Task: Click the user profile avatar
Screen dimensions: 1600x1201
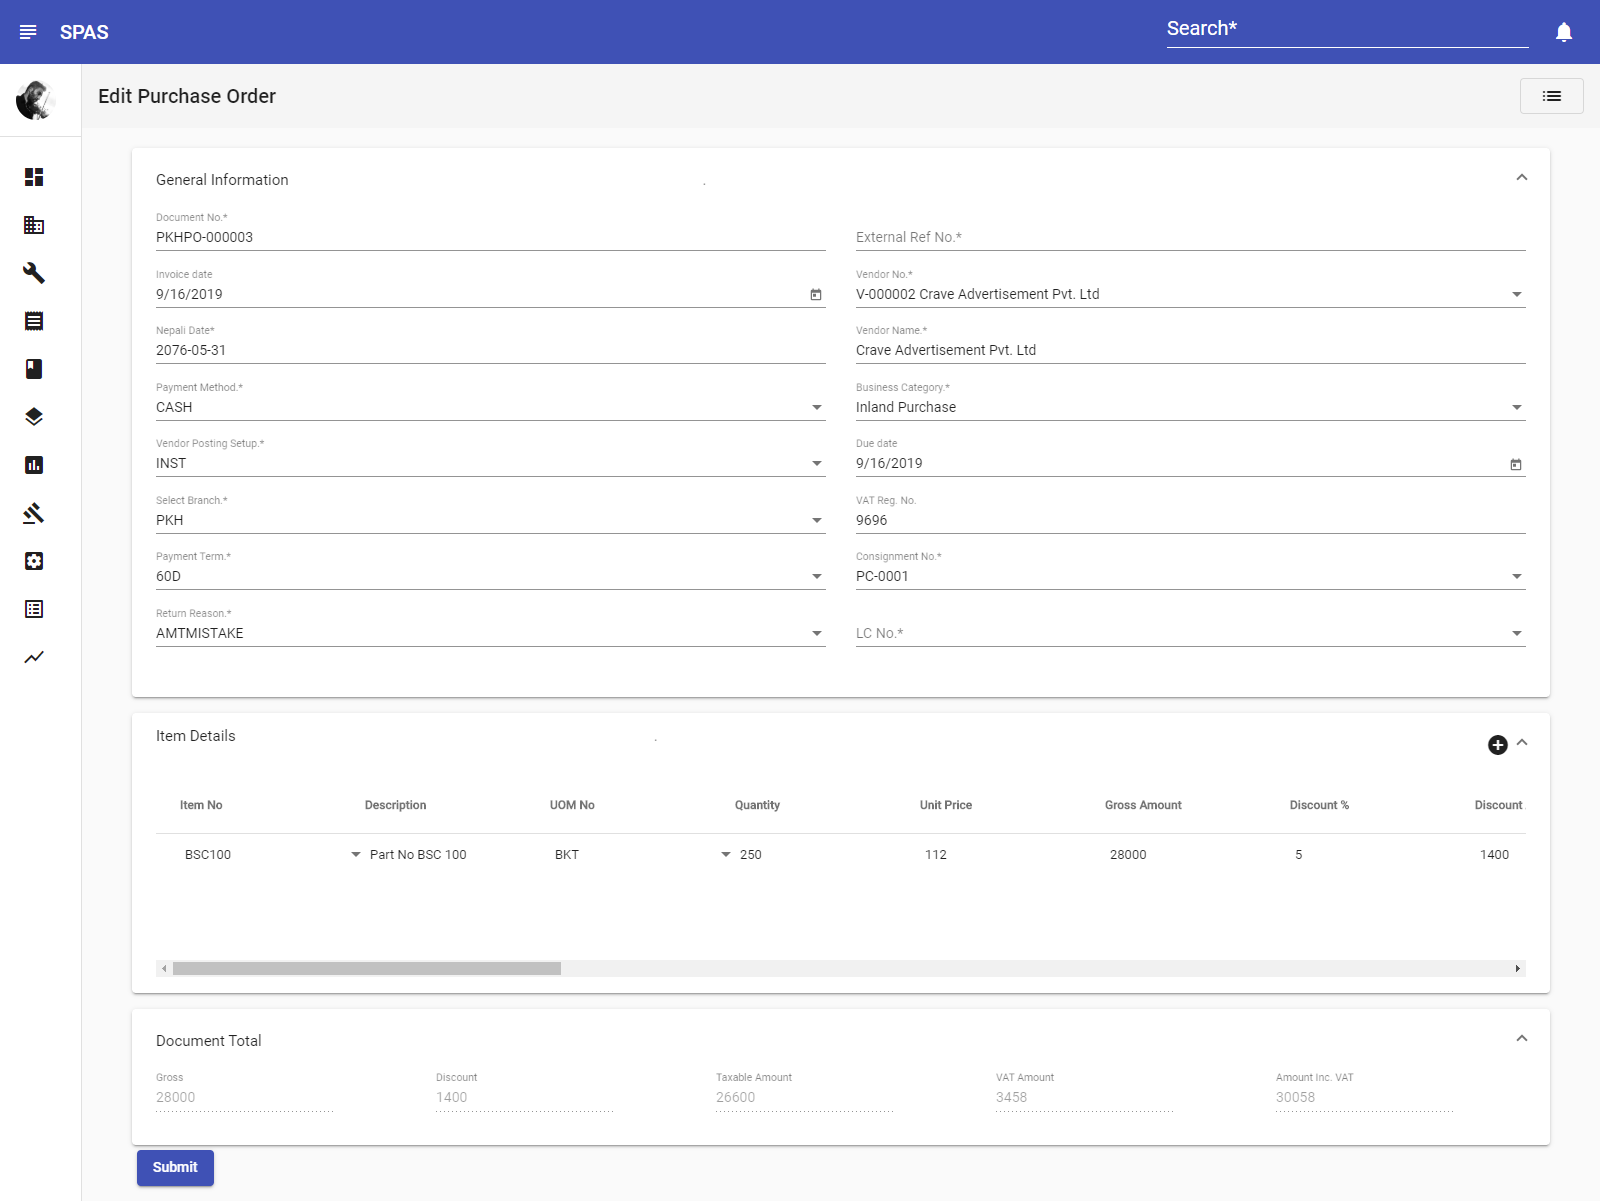Action: (x=35, y=100)
